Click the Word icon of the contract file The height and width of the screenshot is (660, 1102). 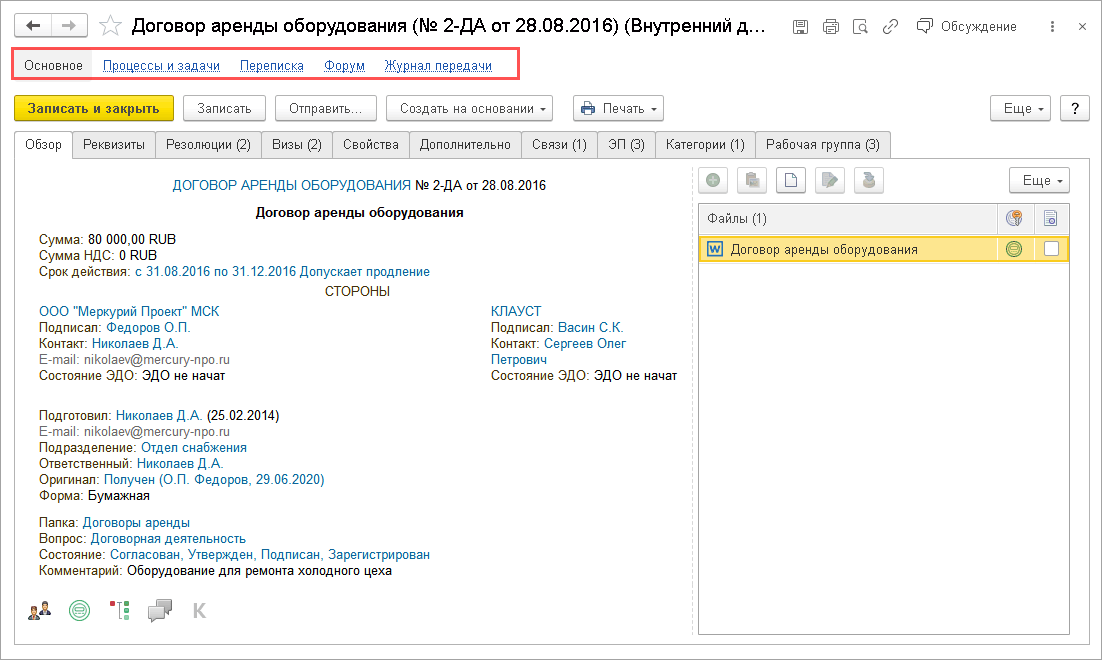click(714, 247)
